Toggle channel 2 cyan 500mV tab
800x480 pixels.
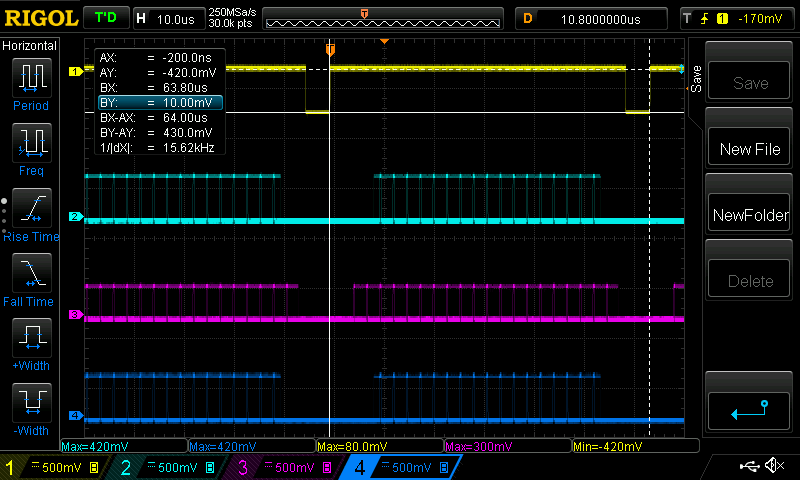coord(168,467)
